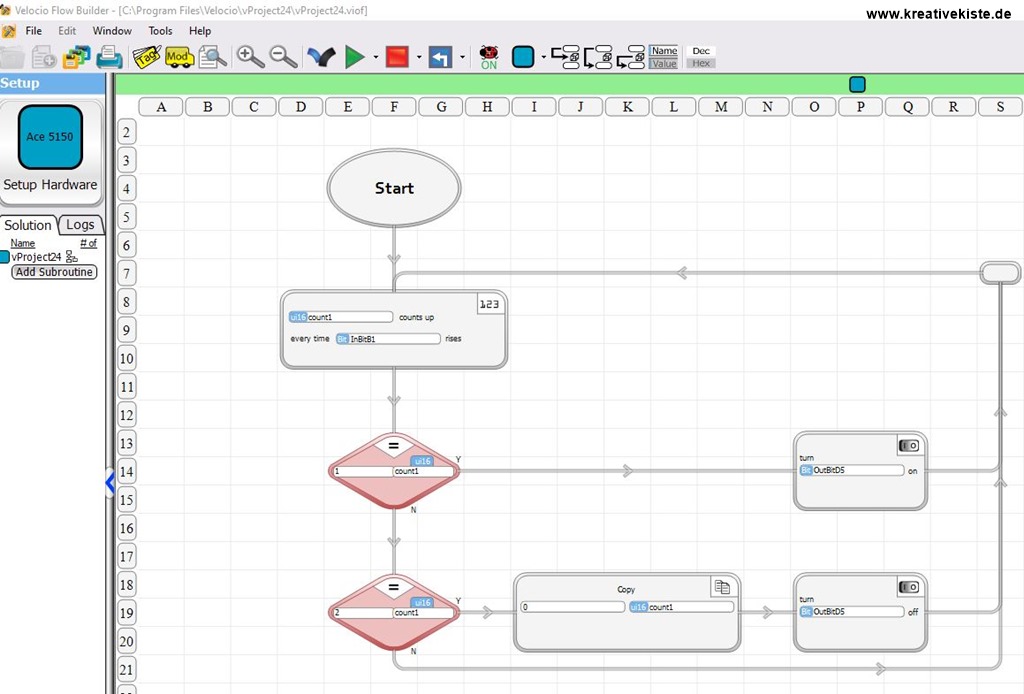Open the Tools menu

tap(160, 30)
